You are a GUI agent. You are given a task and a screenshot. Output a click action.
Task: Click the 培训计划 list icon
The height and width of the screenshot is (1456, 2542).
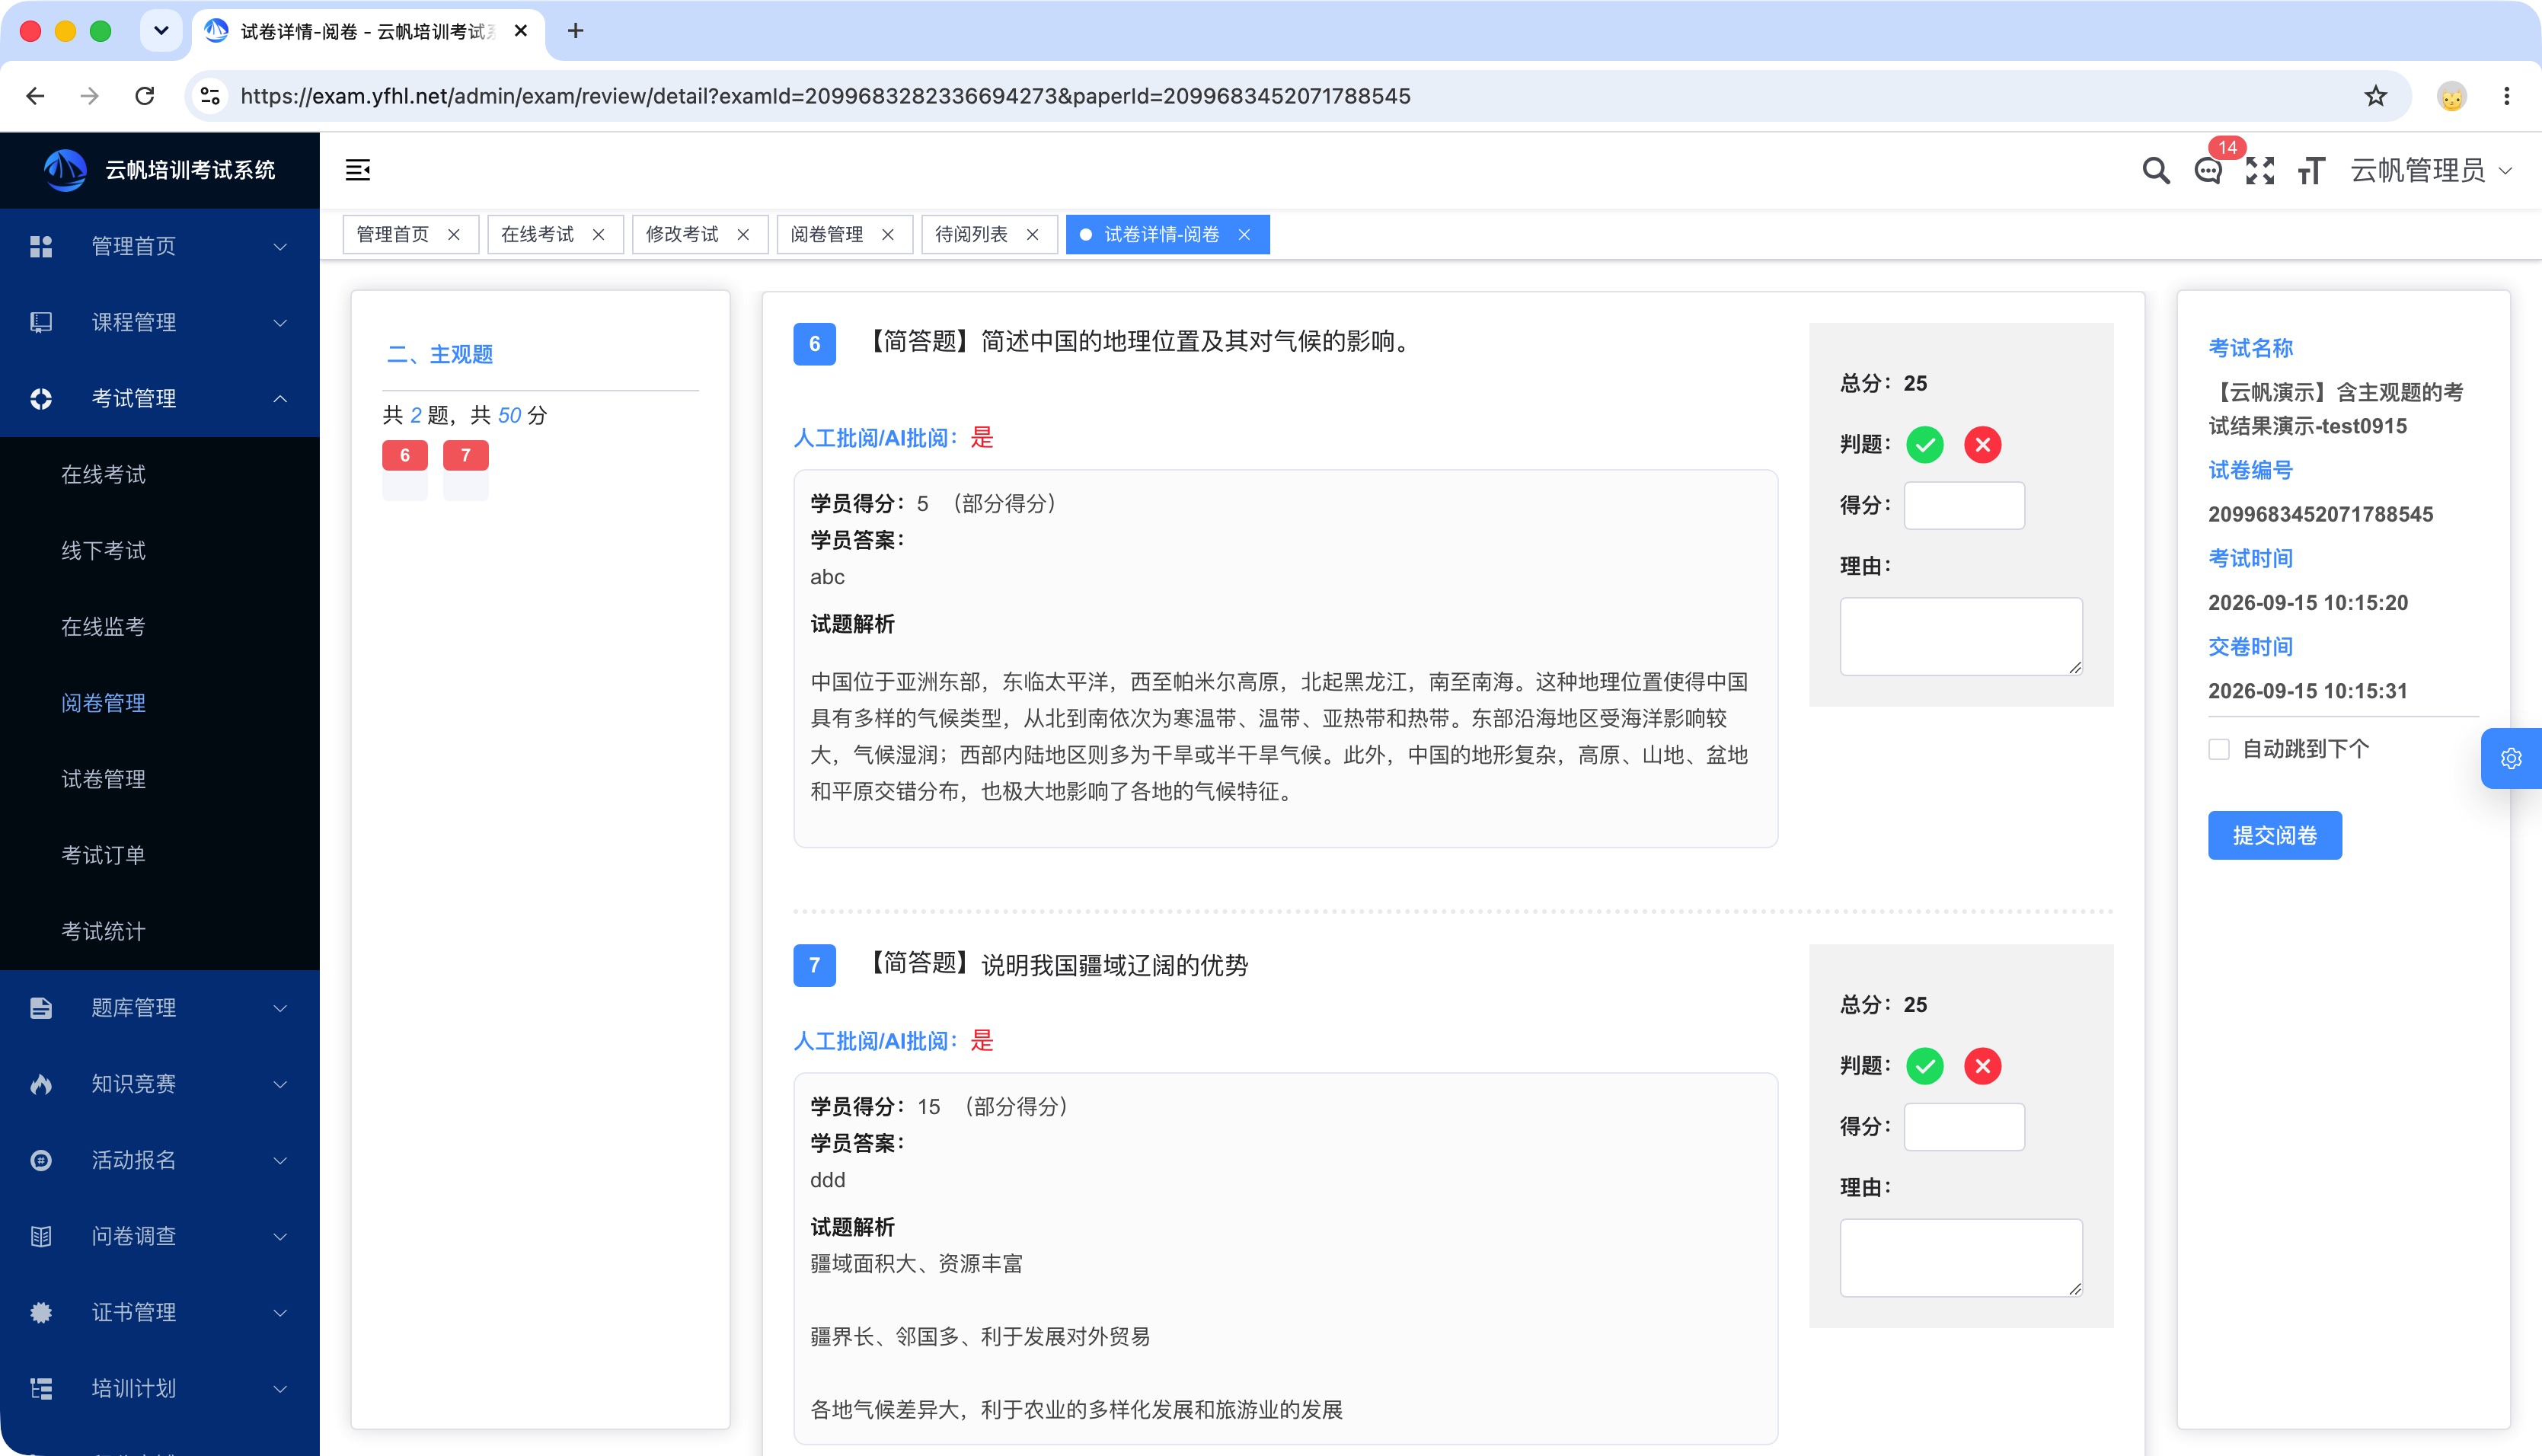tap(41, 1388)
